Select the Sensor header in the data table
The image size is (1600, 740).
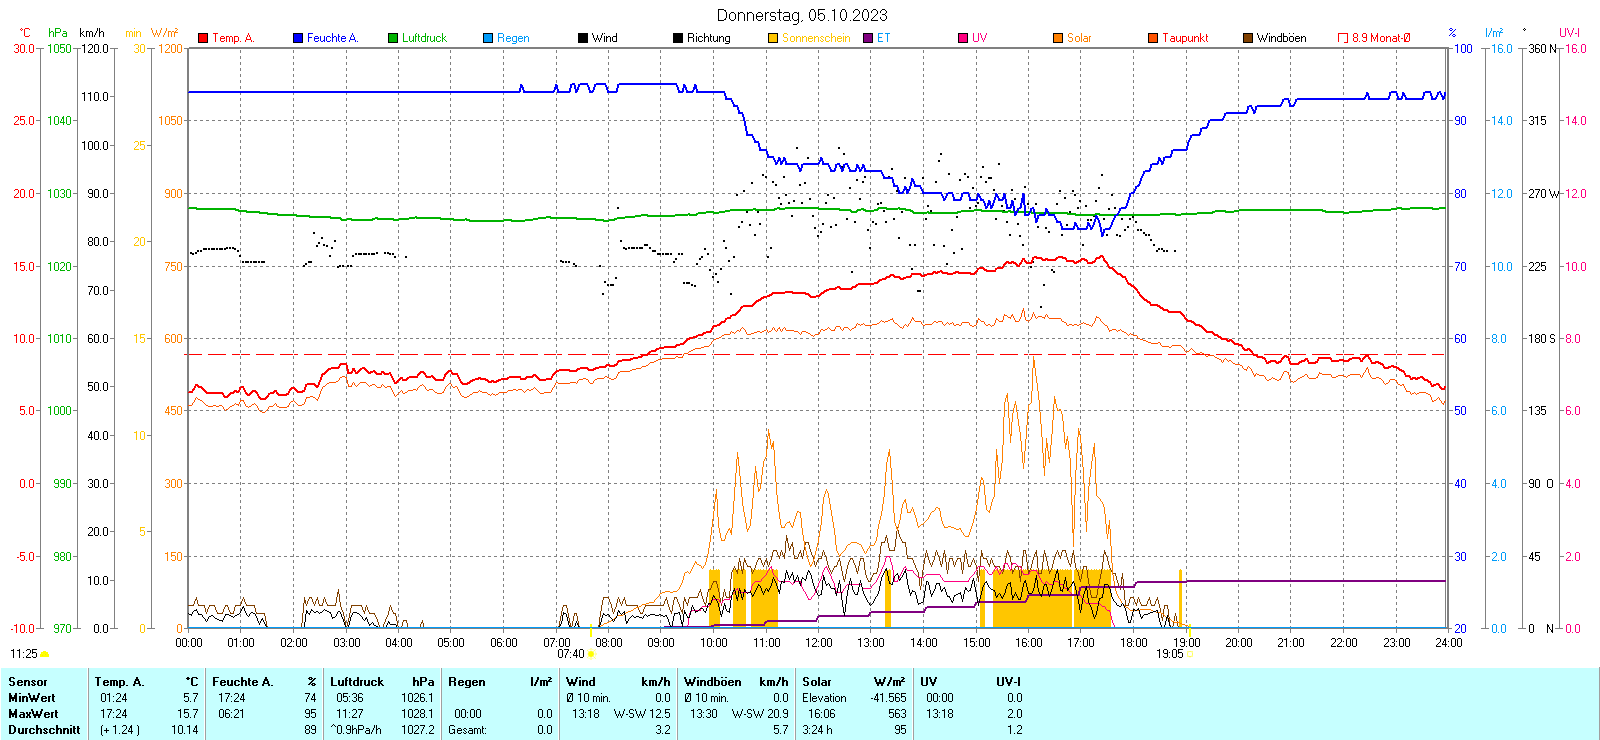tap(28, 682)
